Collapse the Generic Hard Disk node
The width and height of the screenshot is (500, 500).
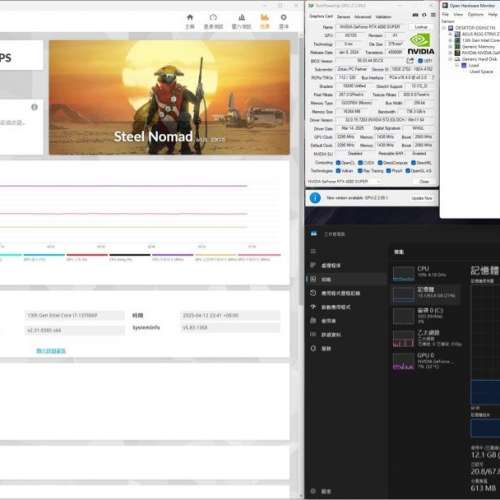[x=450, y=59]
